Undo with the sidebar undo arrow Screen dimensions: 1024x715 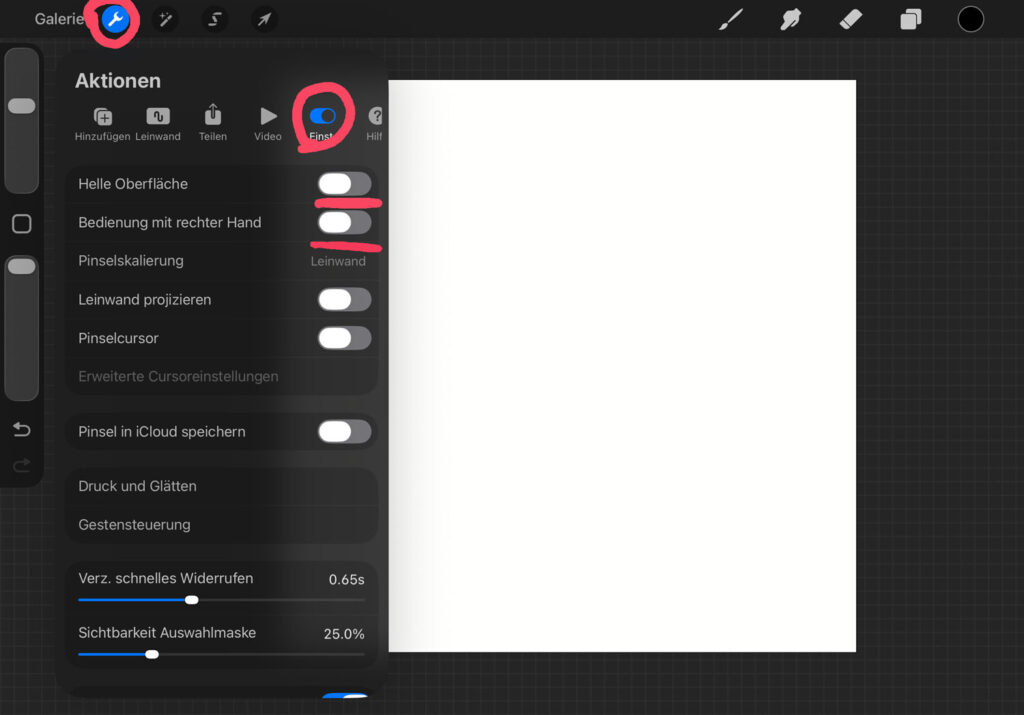point(22,429)
